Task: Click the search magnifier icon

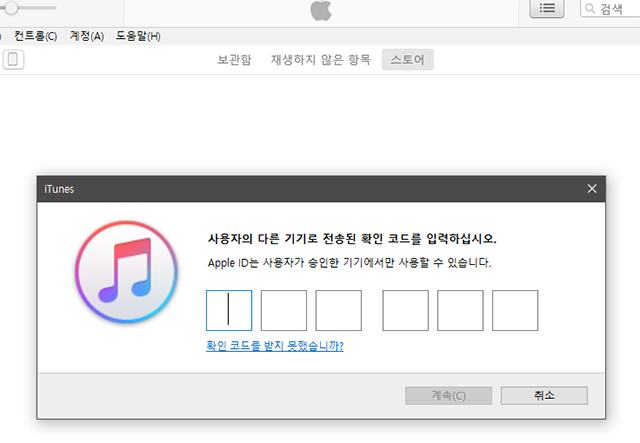Action: pyautogui.click(x=590, y=8)
